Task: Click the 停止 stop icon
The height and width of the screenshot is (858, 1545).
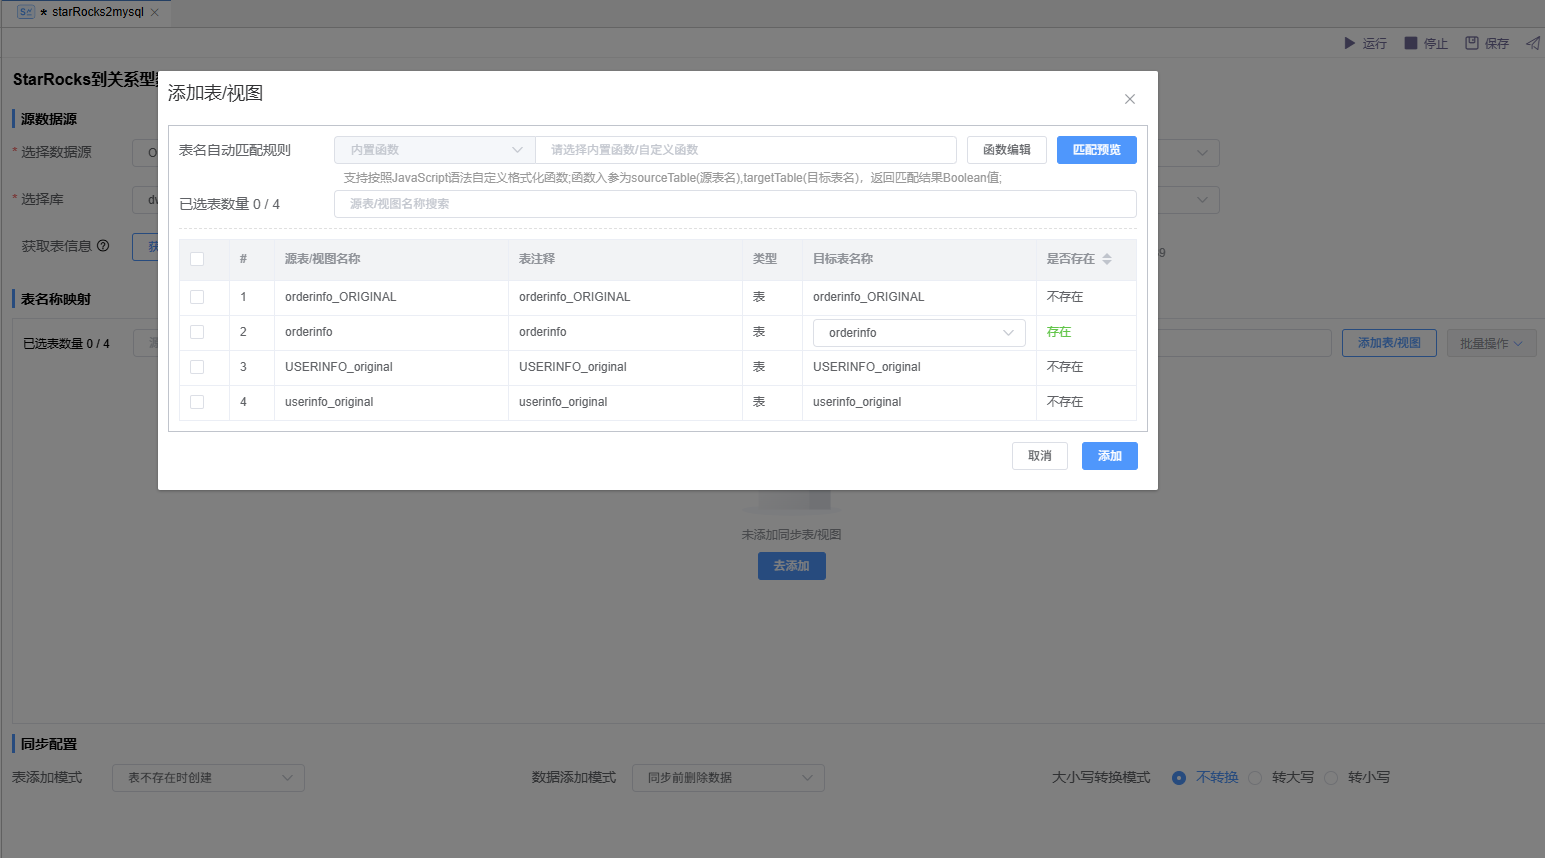Action: tap(1411, 43)
